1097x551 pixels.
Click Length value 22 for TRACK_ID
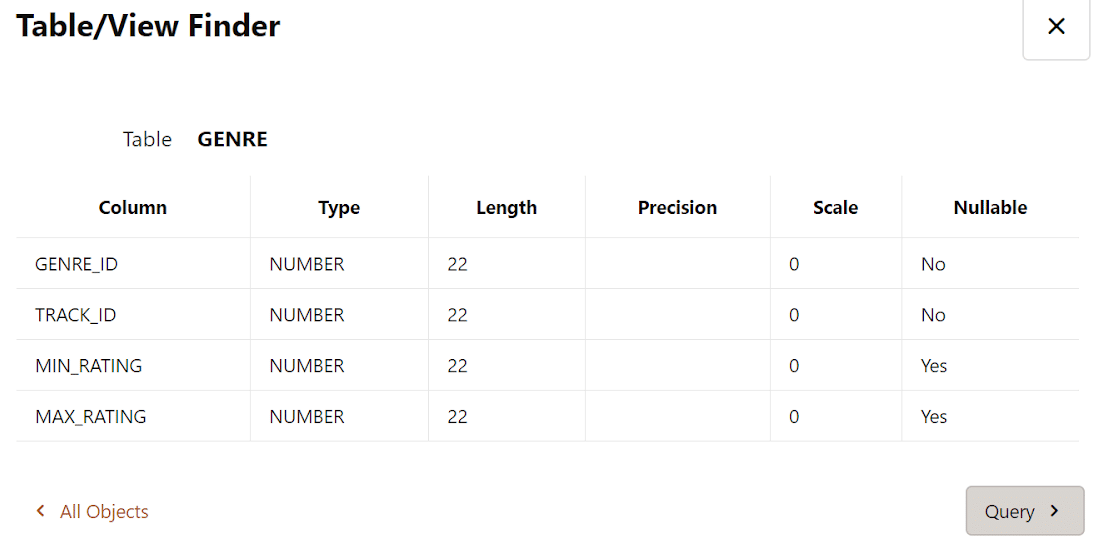click(x=458, y=315)
